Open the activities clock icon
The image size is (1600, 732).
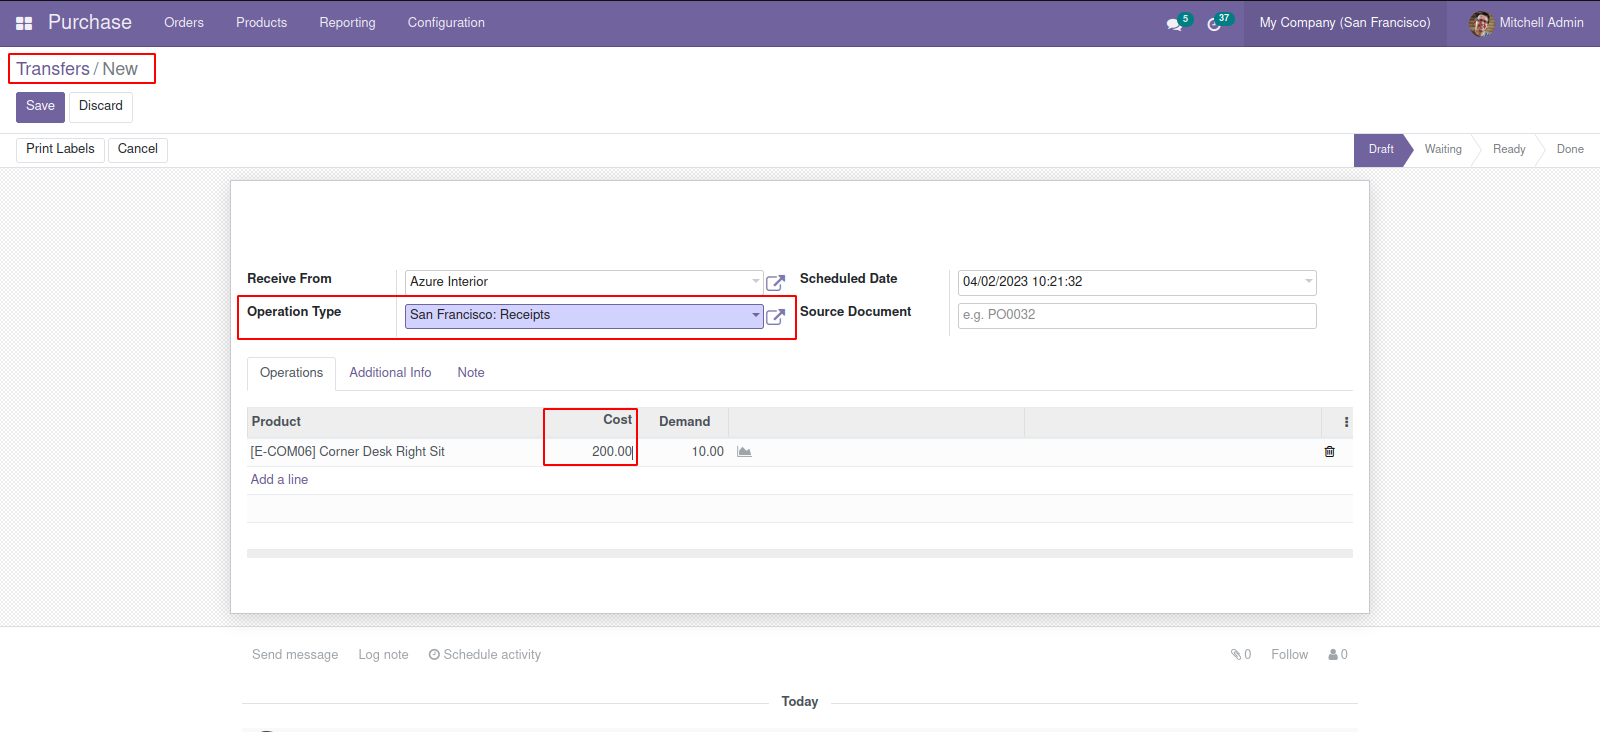click(1214, 24)
